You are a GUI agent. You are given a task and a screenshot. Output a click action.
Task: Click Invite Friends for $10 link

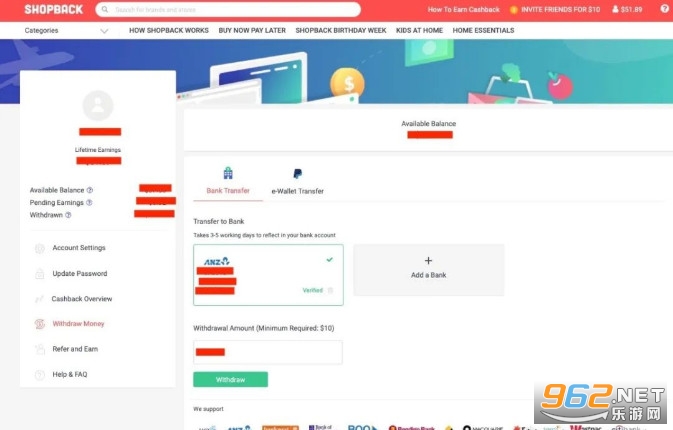pyautogui.click(x=561, y=9)
